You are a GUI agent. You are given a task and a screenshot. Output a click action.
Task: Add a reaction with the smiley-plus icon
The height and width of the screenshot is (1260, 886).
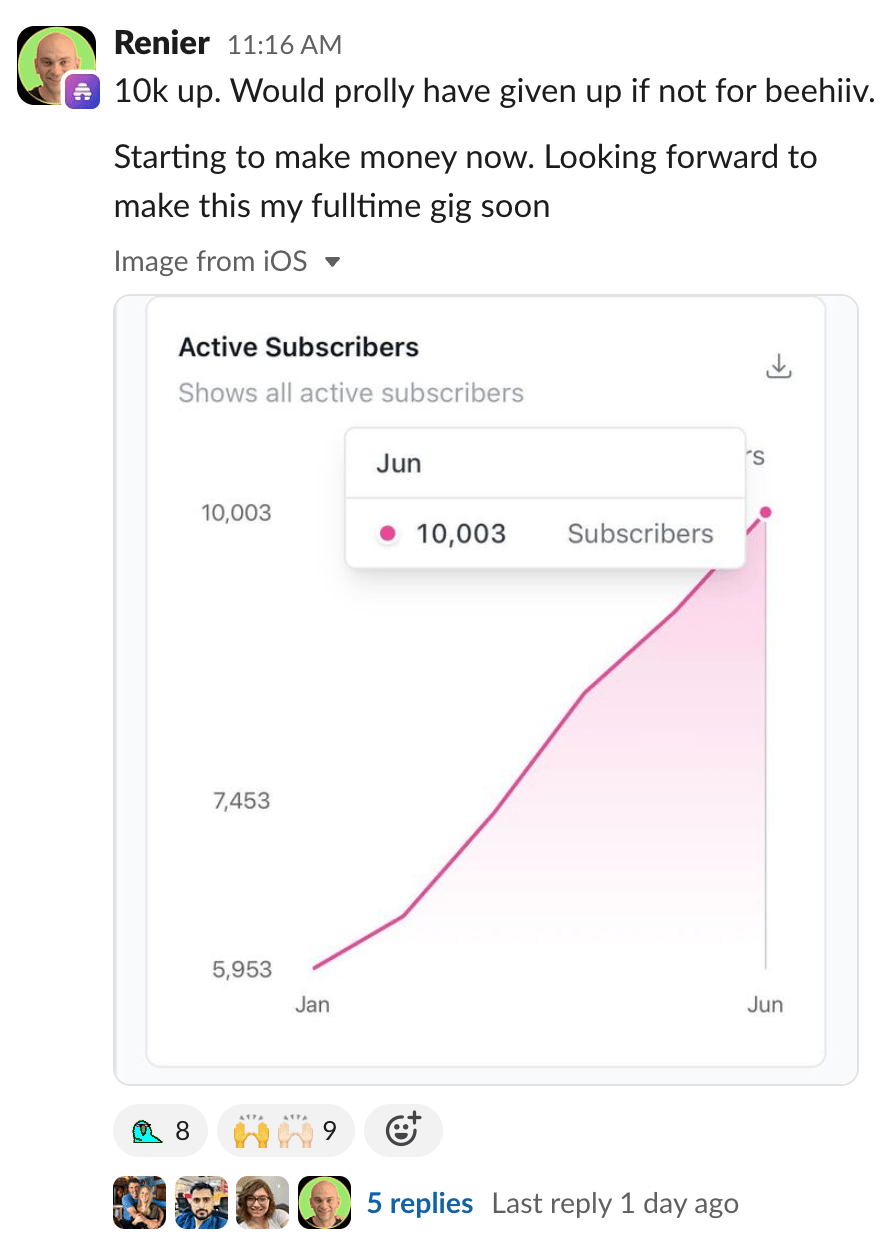(403, 1131)
